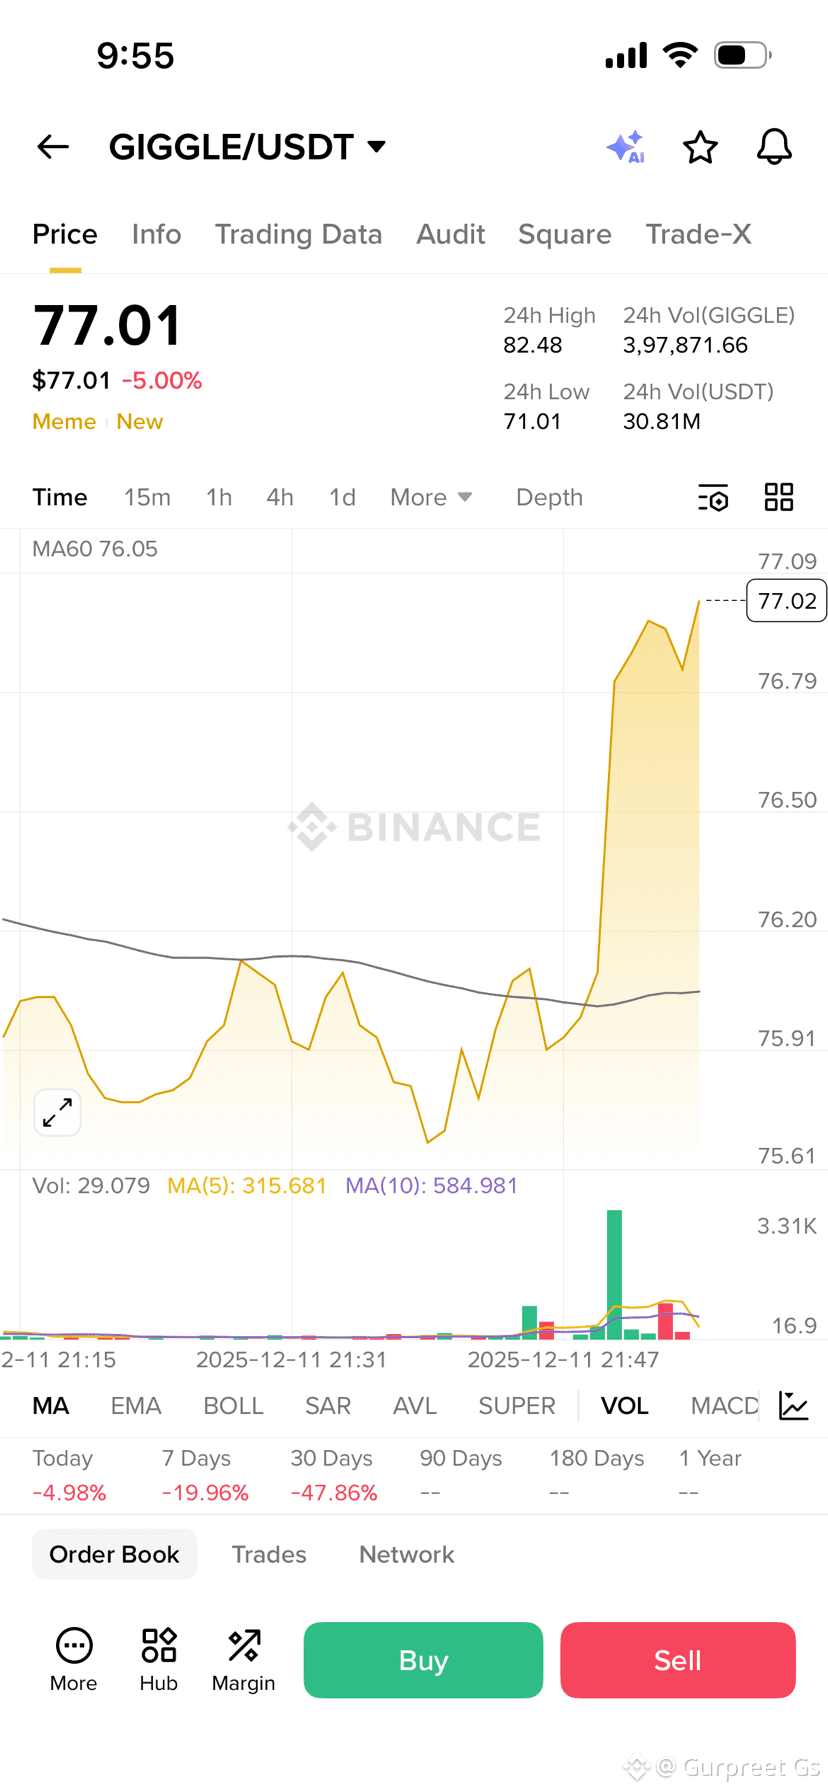Tap the MA60 76.05 indicator label
This screenshot has height=1792, width=828.
[95, 548]
